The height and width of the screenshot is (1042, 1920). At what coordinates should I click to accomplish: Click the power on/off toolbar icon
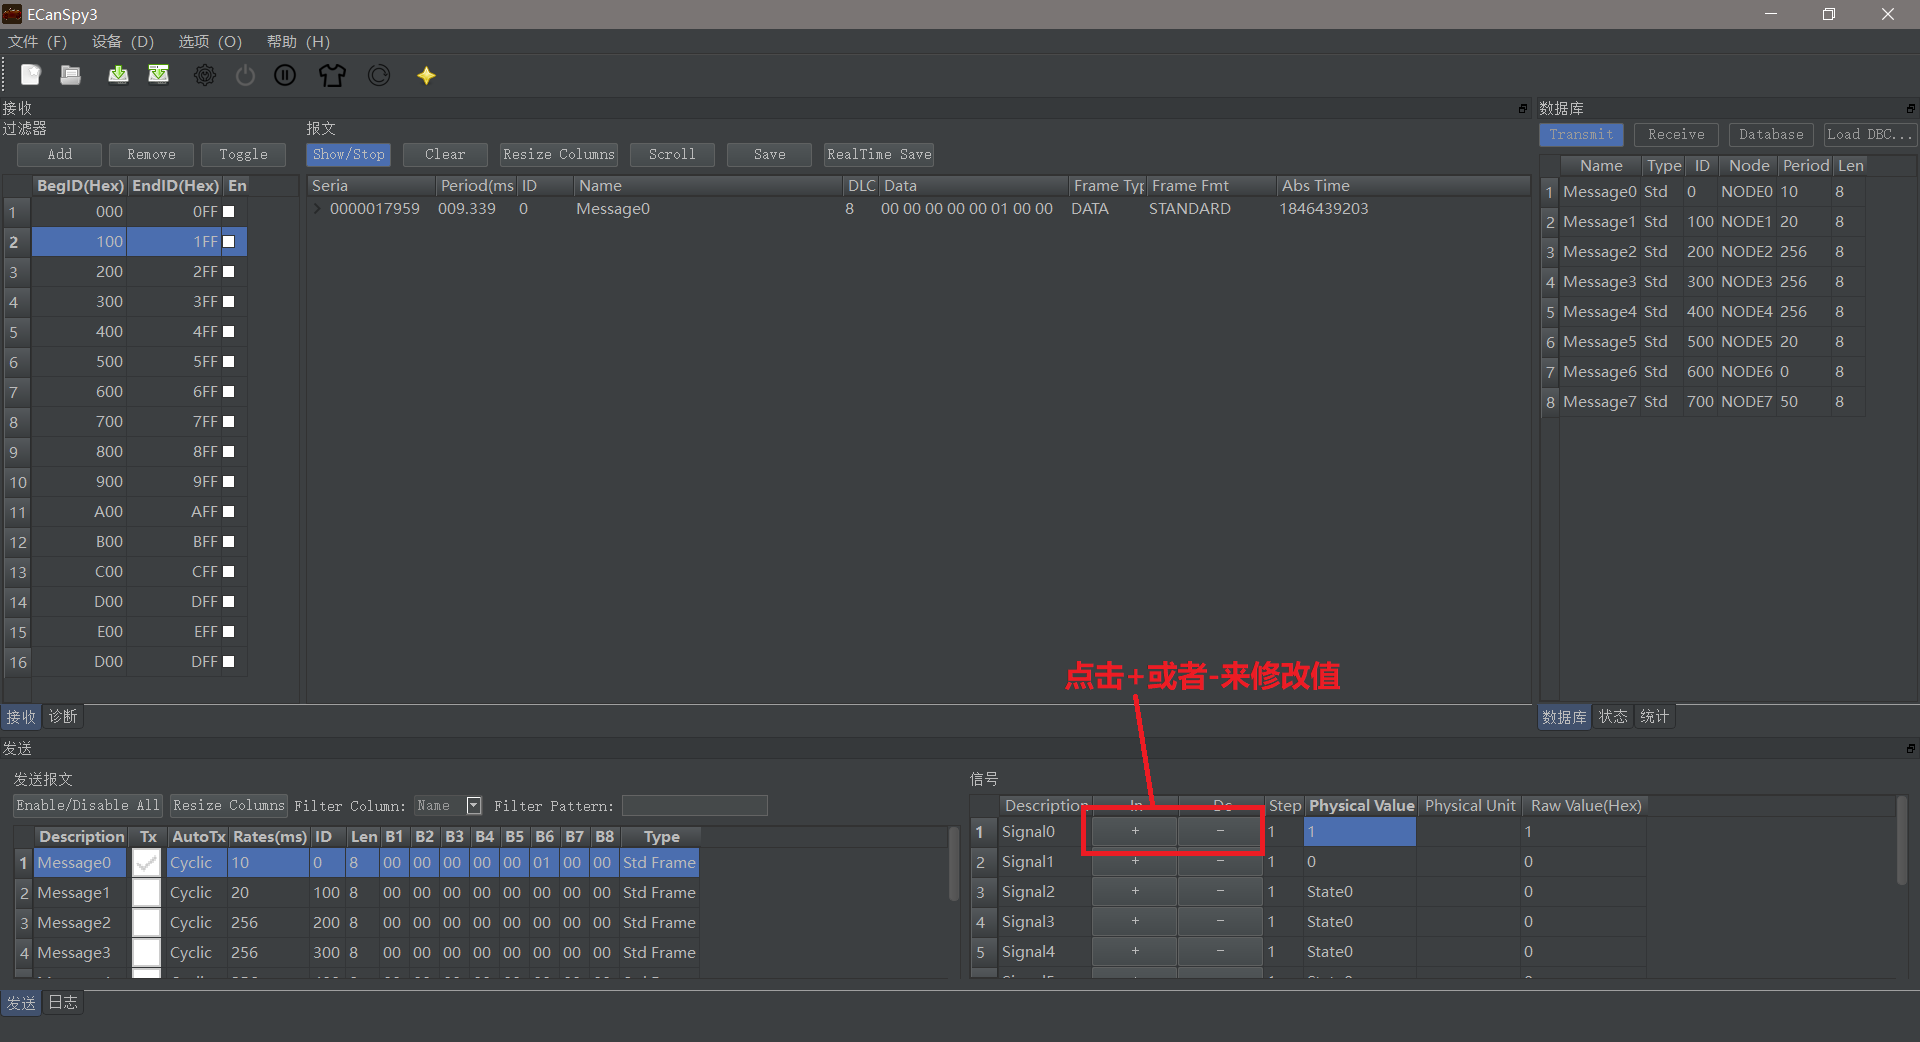click(x=245, y=75)
